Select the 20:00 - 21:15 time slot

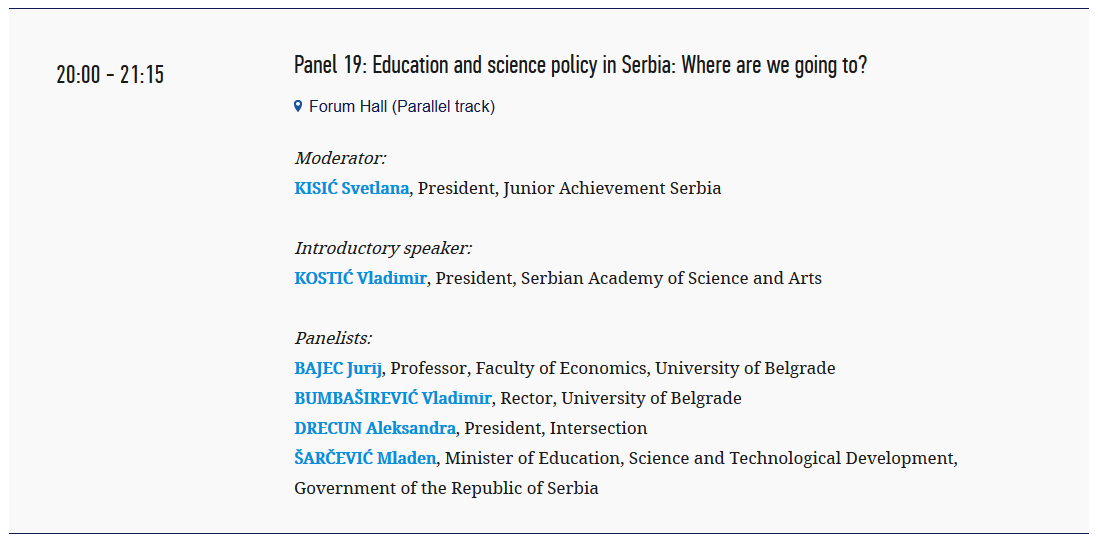point(110,74)
